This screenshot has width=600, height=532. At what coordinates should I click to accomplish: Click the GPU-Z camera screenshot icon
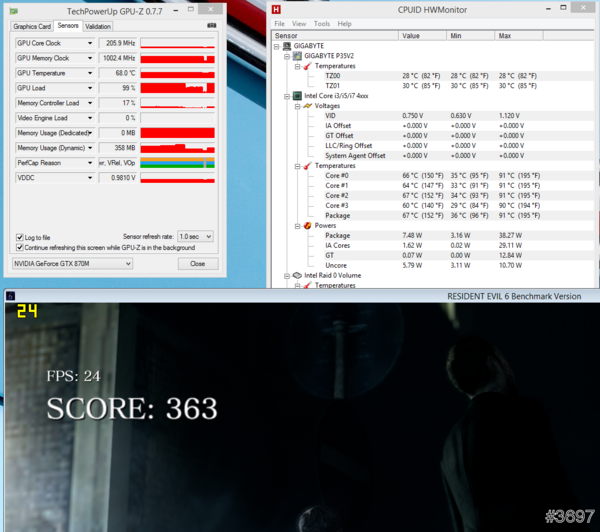coord(211,26)
